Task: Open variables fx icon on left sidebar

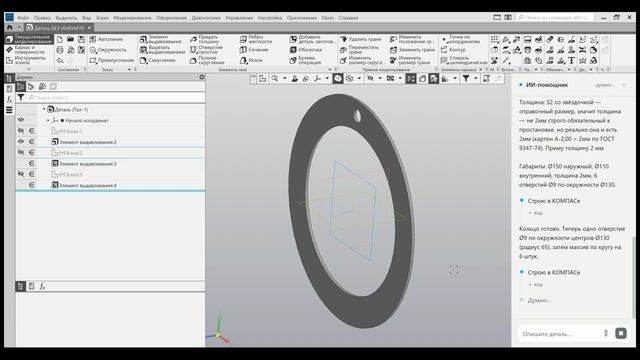Action: click(9, 99)
